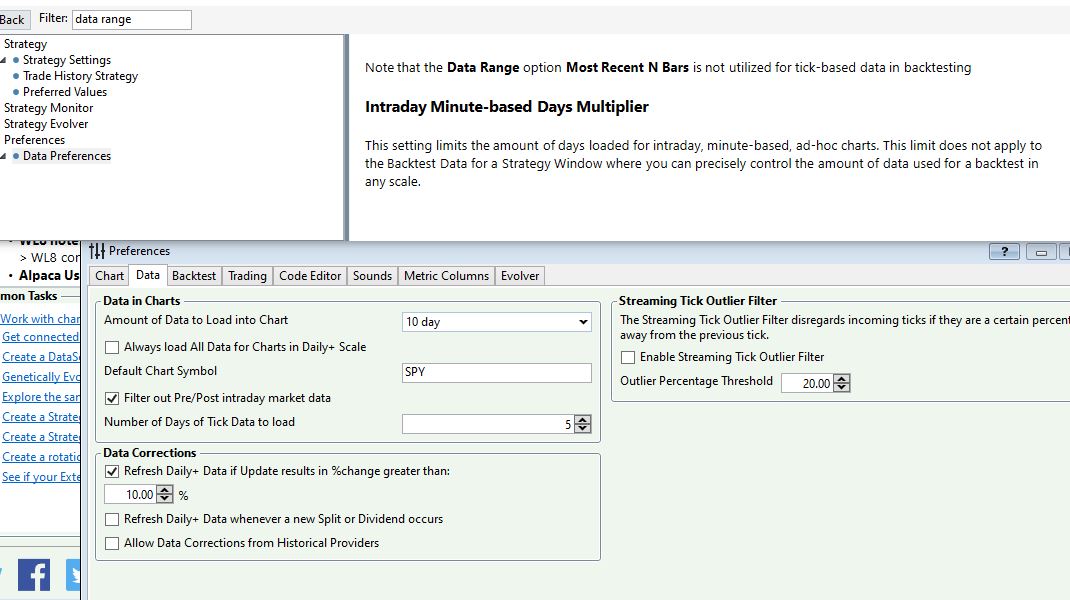The image size is (1070, 600).
Task: Open the Metric Columns tab
Action: click(x=446, y=276)
